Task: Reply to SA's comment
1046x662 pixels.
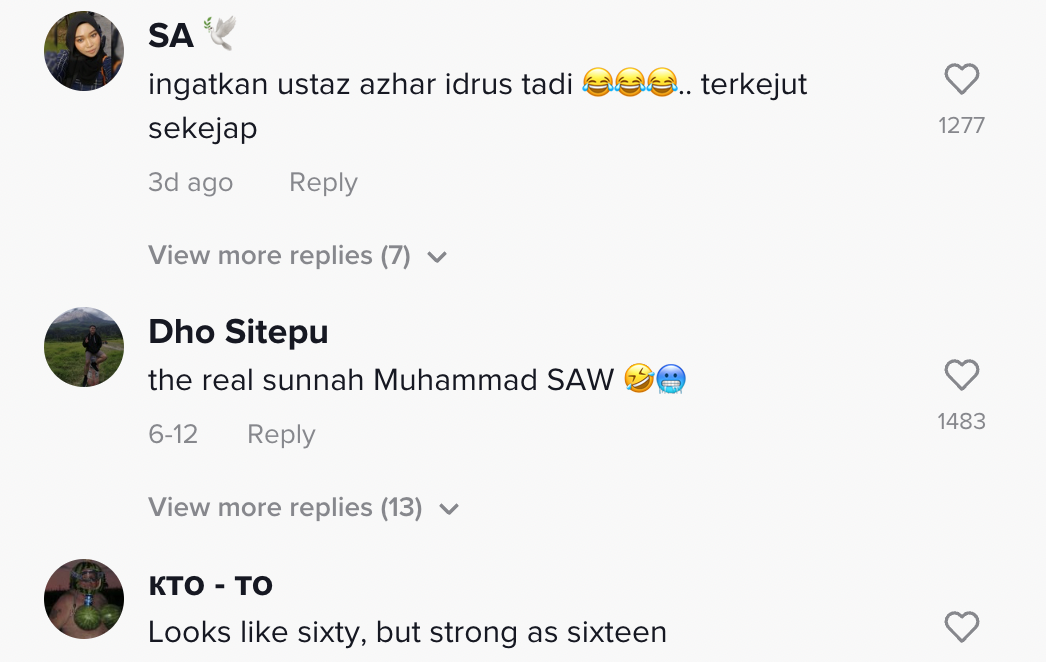Action: 323,183
